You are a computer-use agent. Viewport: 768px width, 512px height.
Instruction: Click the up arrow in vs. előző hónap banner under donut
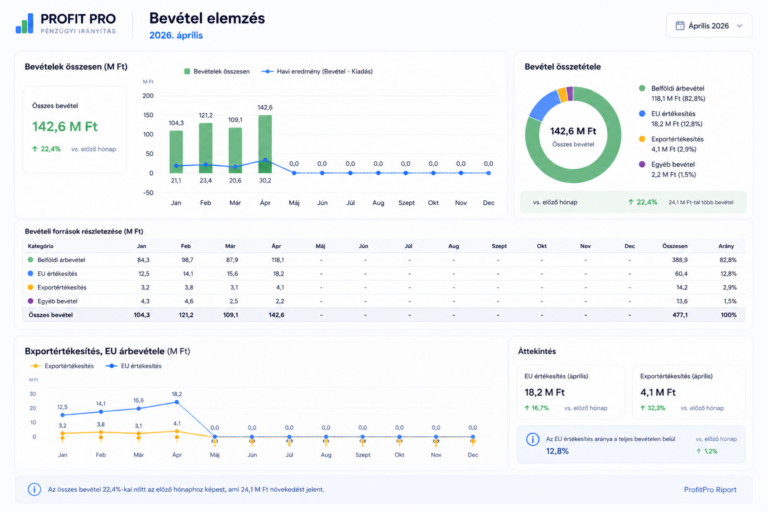tap(631, 202)
